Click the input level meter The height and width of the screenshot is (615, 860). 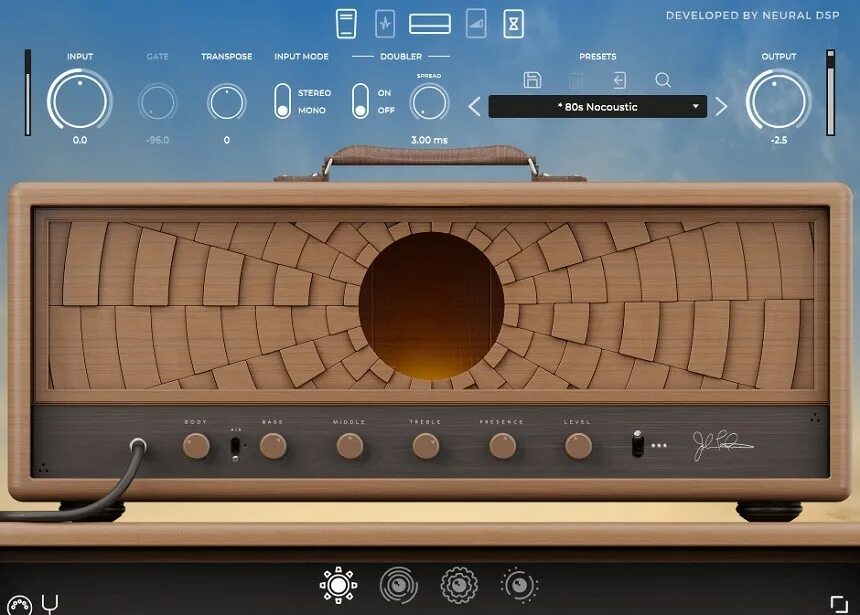[27, 92]
